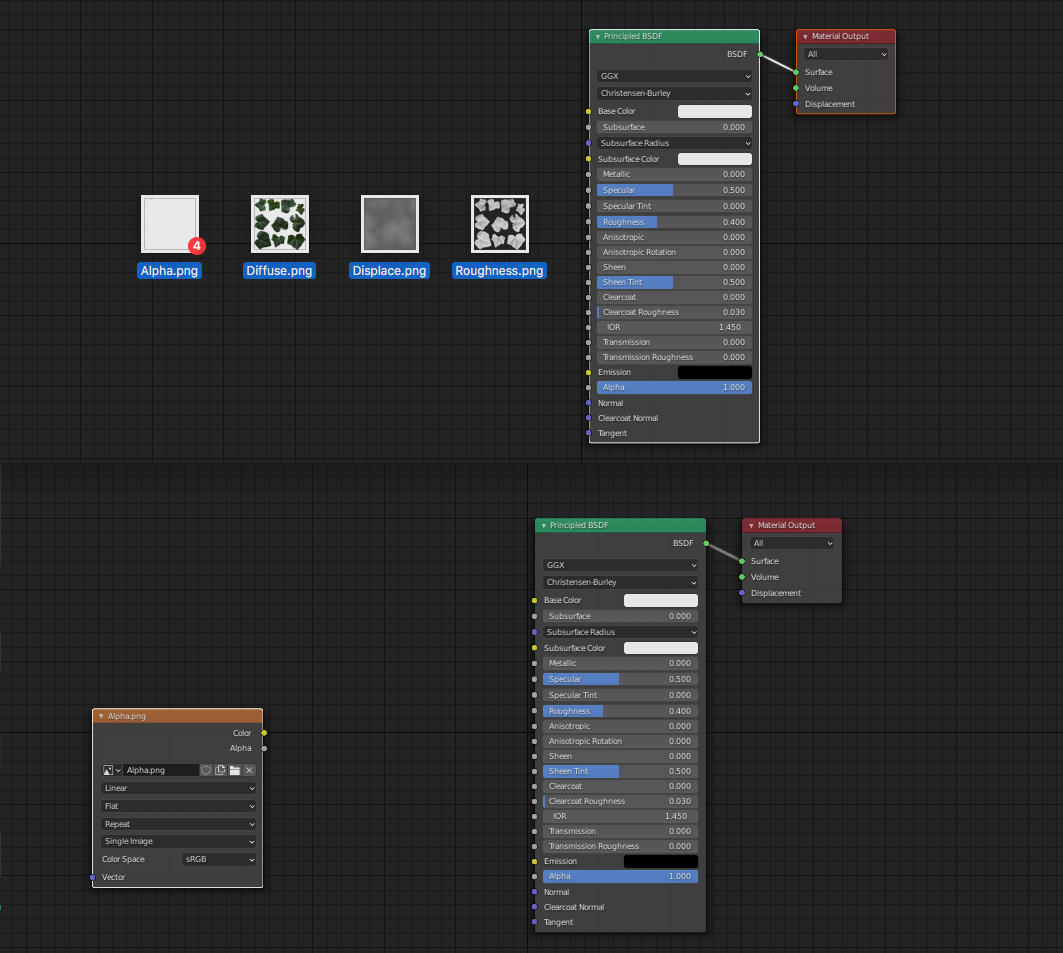The width and height of the screenshot is (1063, 953).
Task: Unlink the image with the X icon
Action: [249, 770]
